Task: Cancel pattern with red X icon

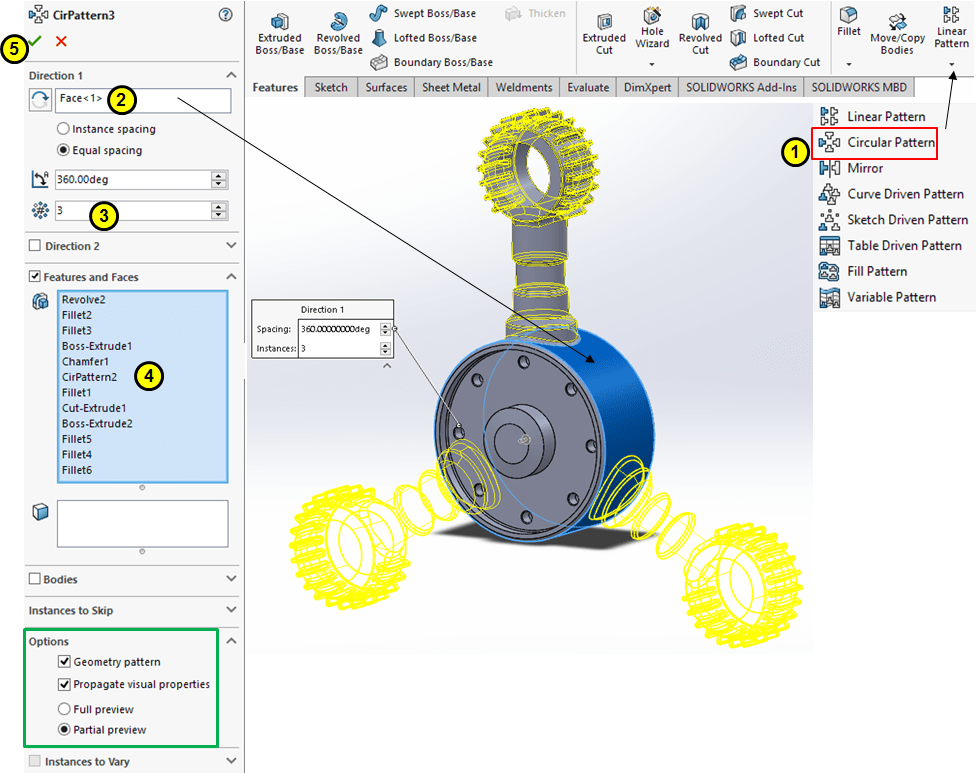Action: [x=62, y=42]
